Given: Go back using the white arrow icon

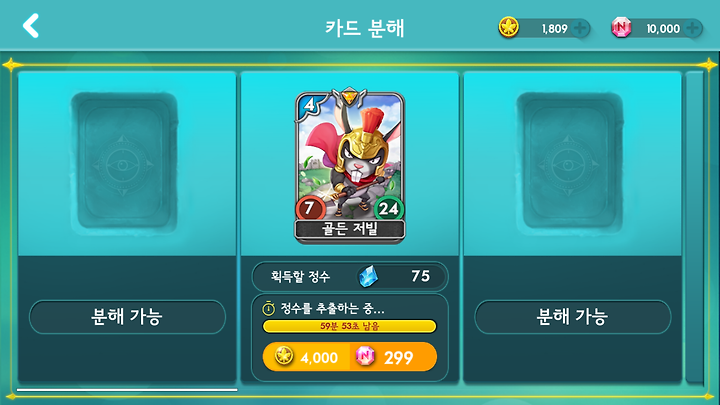Looking at the screenshot, I should [31, 25].
